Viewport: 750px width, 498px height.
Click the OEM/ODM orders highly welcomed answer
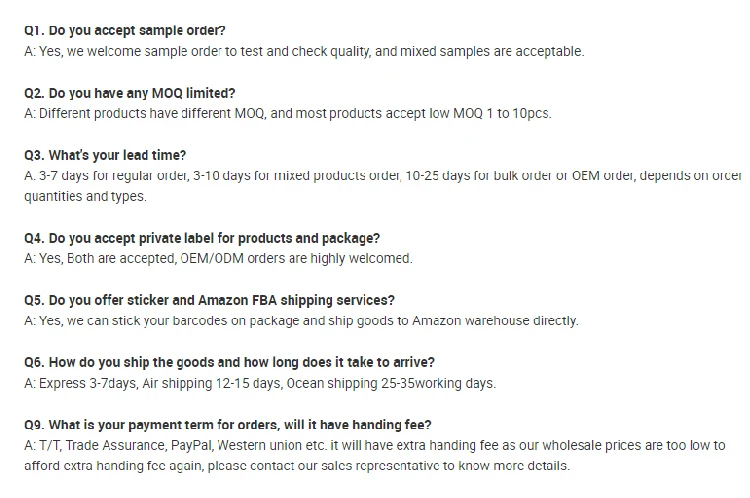tap(218, 258)
